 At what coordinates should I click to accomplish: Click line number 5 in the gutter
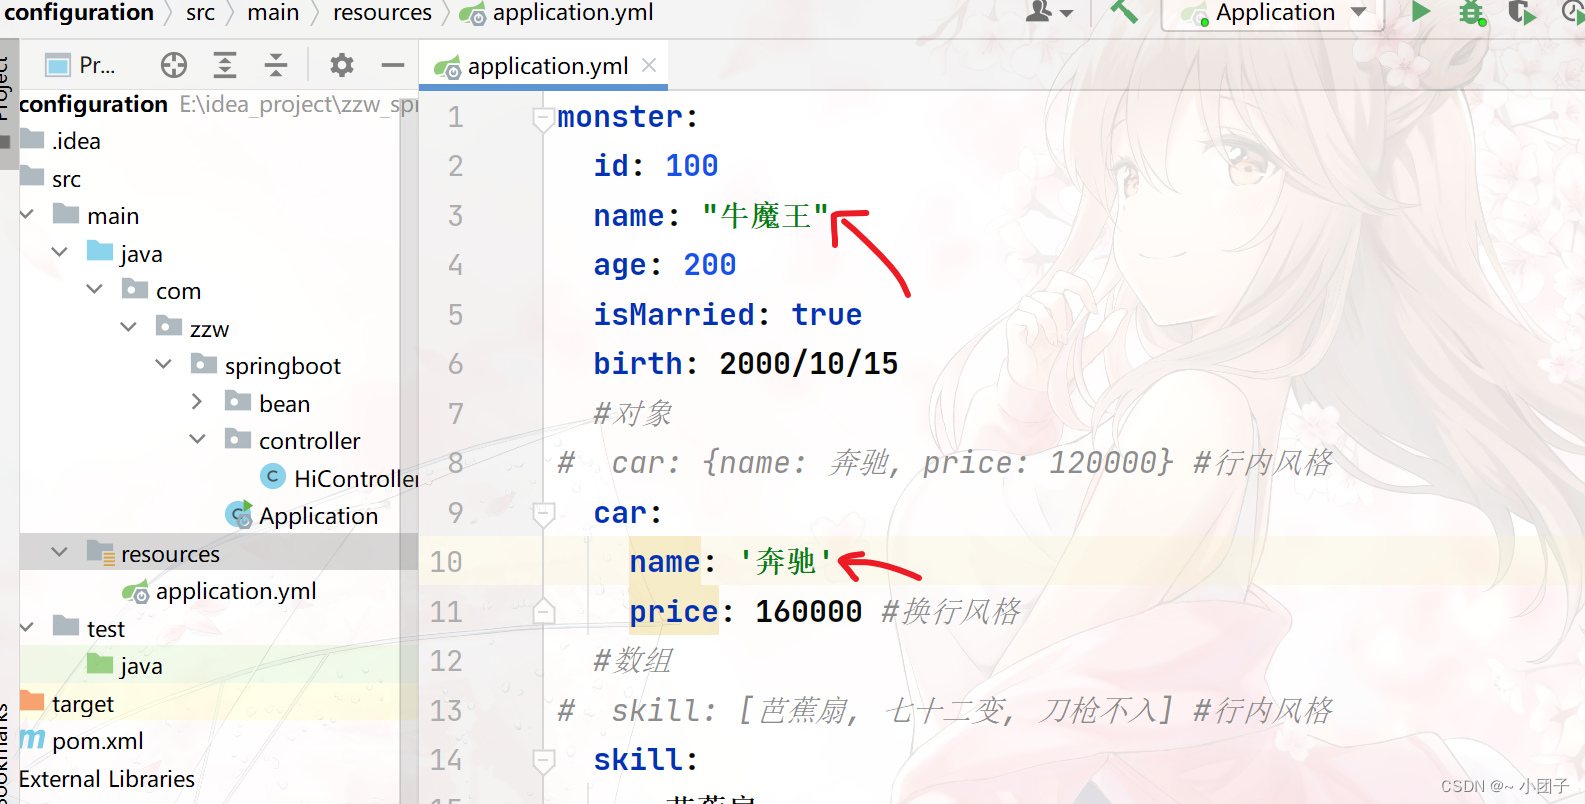455,314
